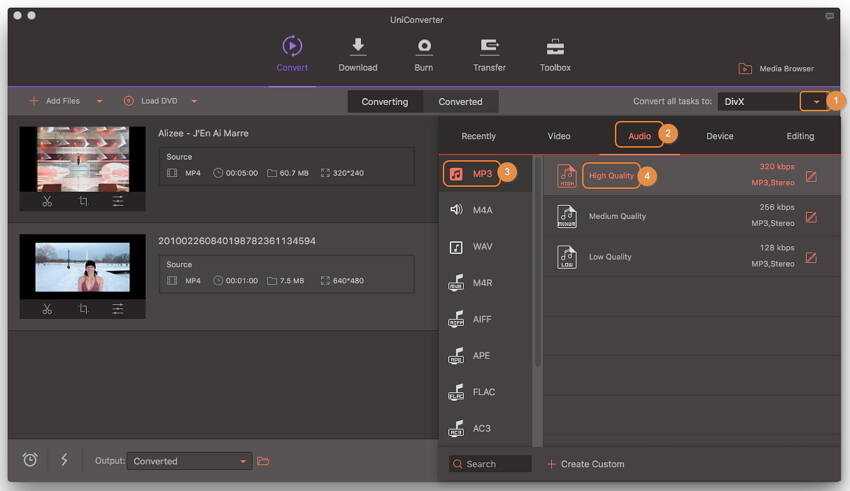Screen dimensions: 850x491
Task: Crop the second video
Action: 83,309
